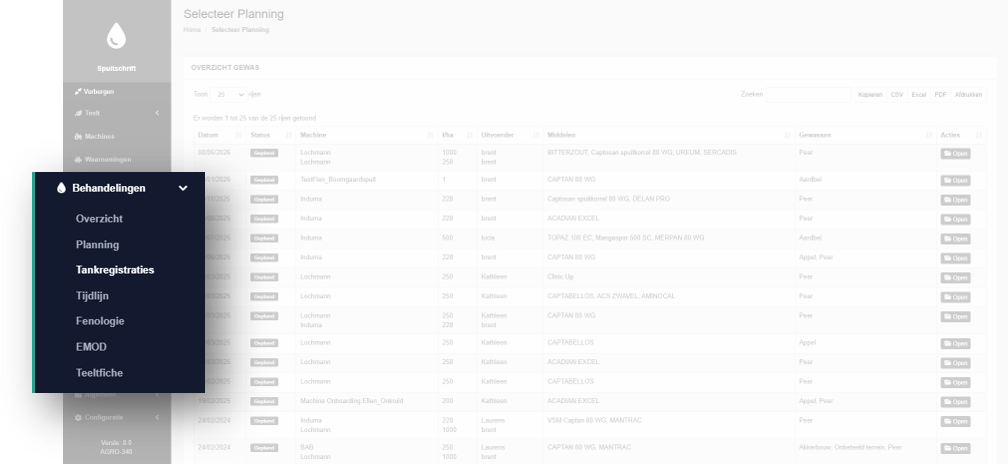The width and height of the screenshot is (1008, 464).
Task: Click the Afdrukken print button
Action: 968,95
